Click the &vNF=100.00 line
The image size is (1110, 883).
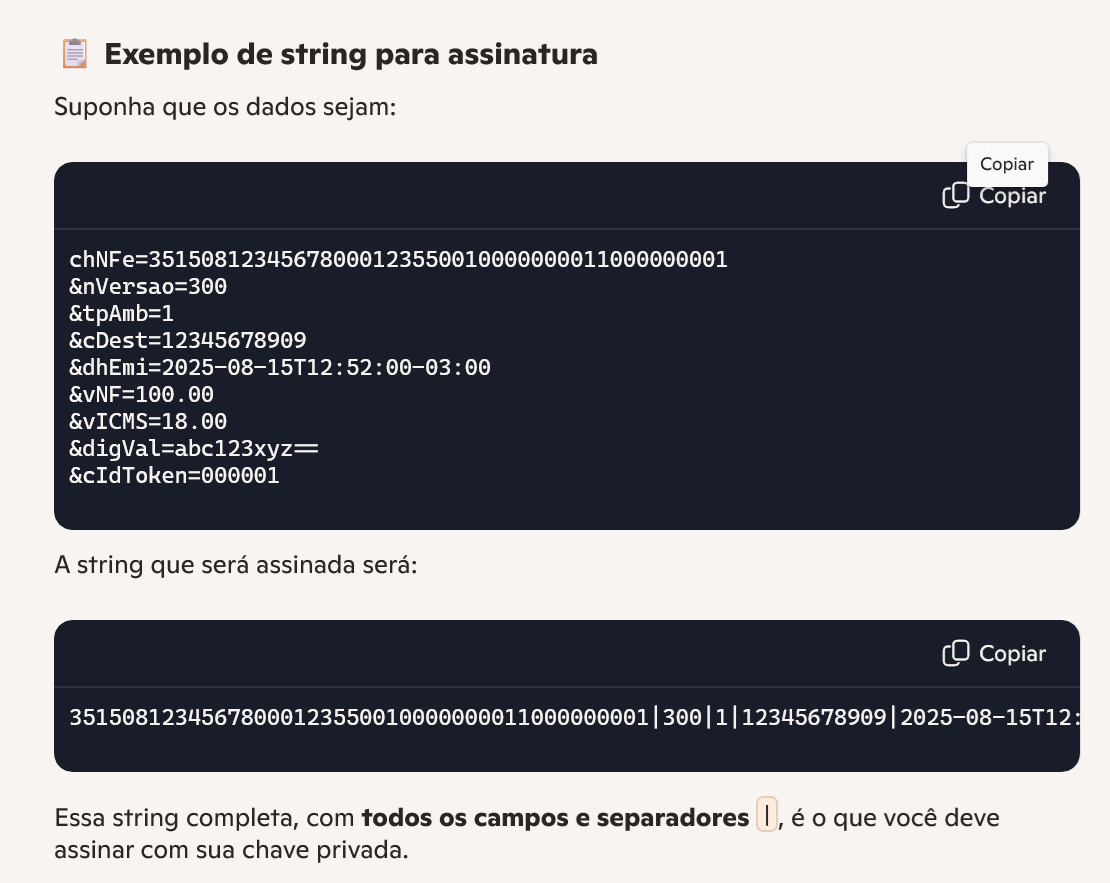(x=141, y=395)
